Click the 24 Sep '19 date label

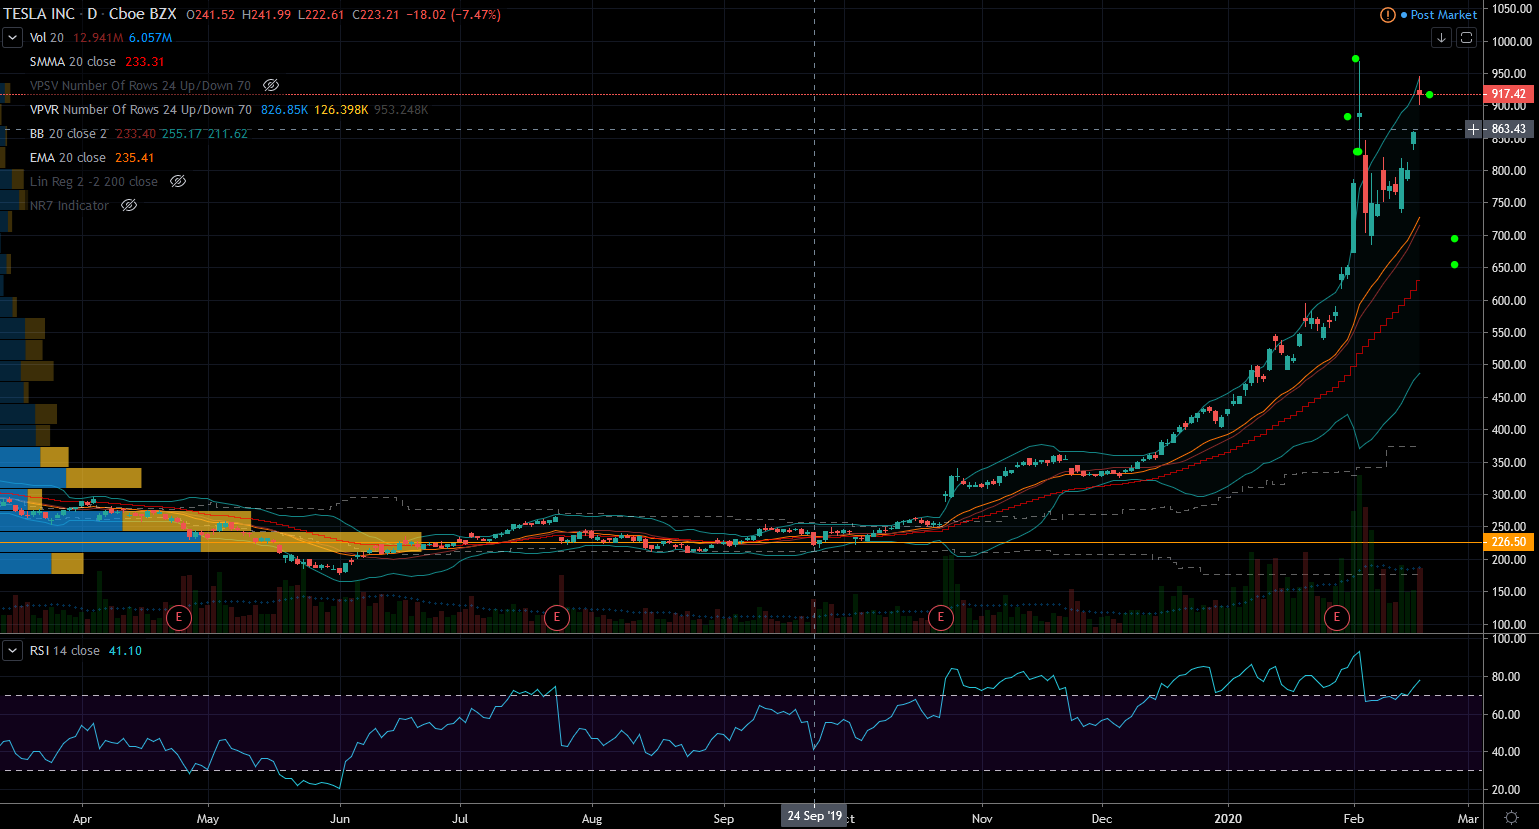tap(814, 816)
